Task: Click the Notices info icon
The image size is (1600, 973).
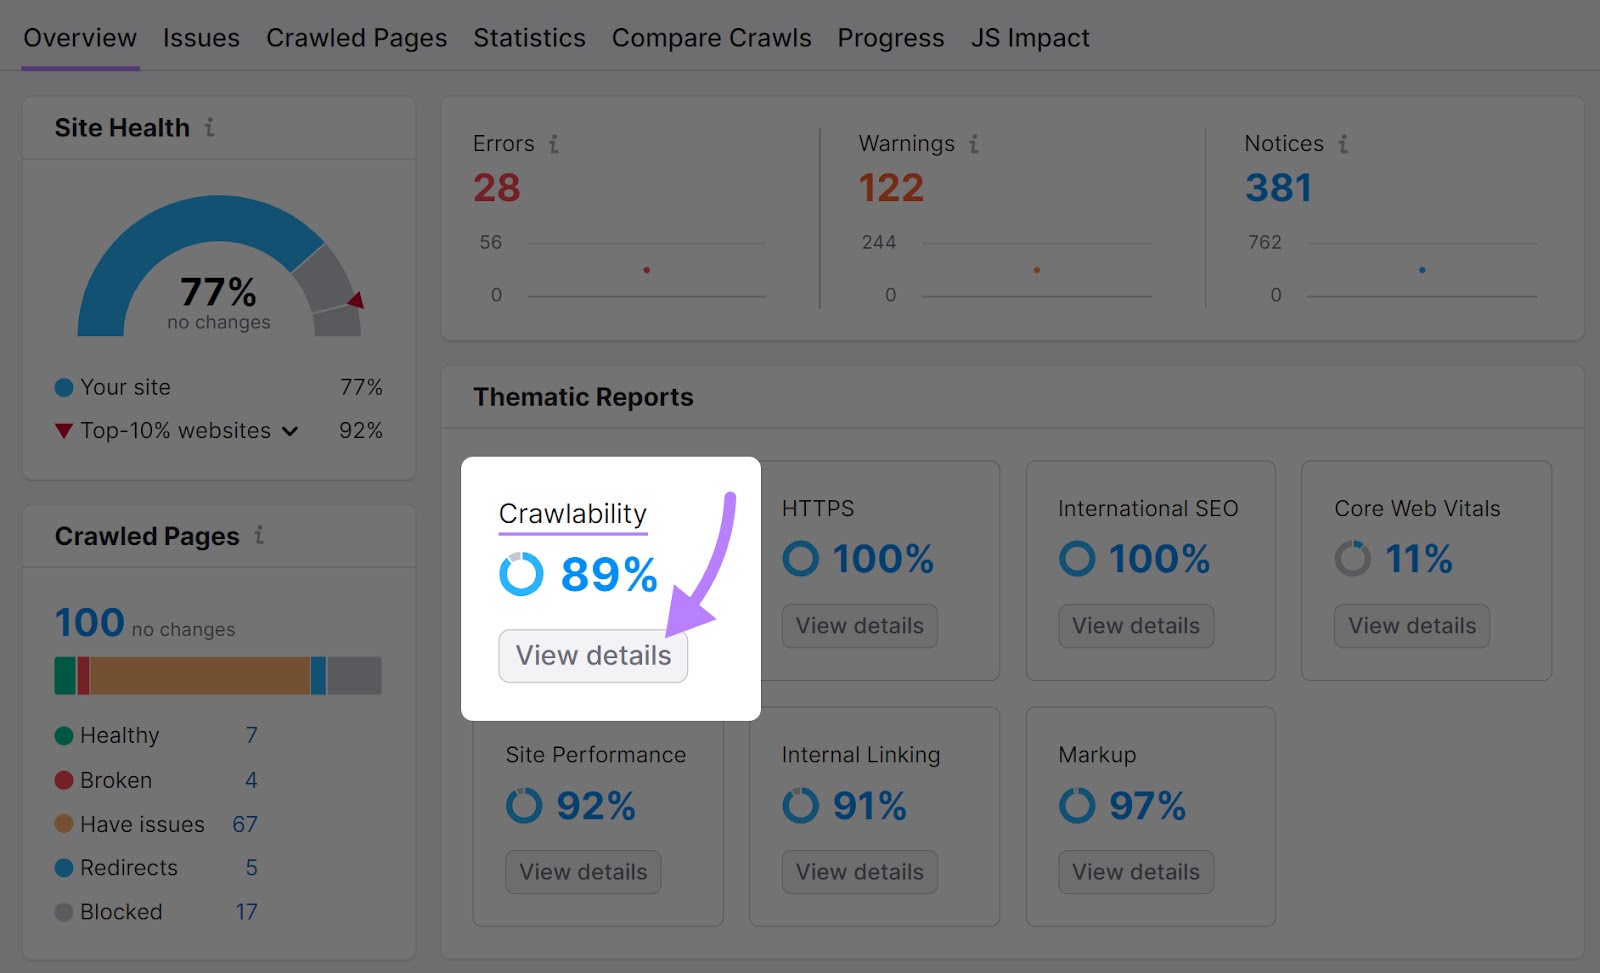Action: 1345,144
